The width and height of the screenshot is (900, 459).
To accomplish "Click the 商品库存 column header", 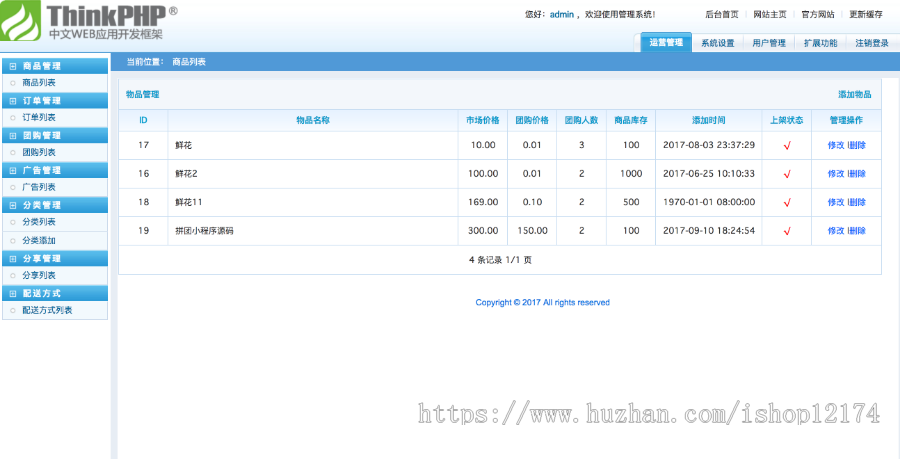I will click(631, 120).
